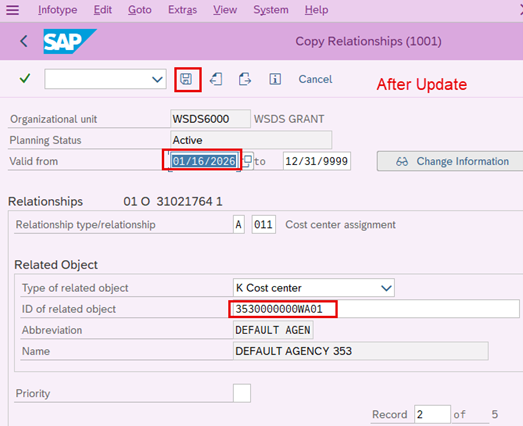Click the Valid from label

coord(34,161)
